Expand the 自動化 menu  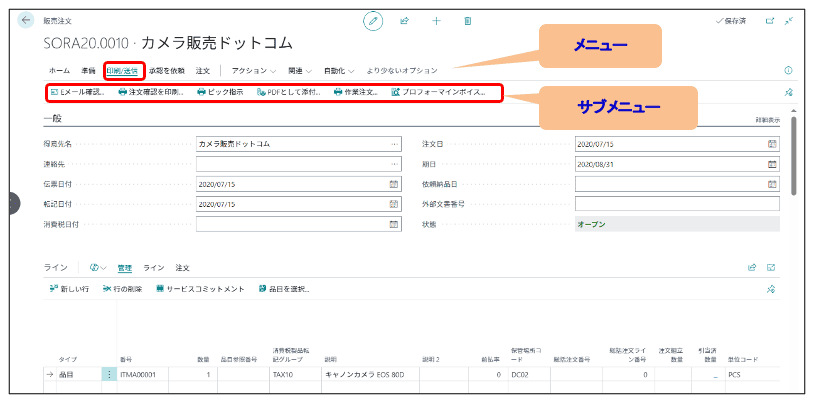(x=339, y=71)
